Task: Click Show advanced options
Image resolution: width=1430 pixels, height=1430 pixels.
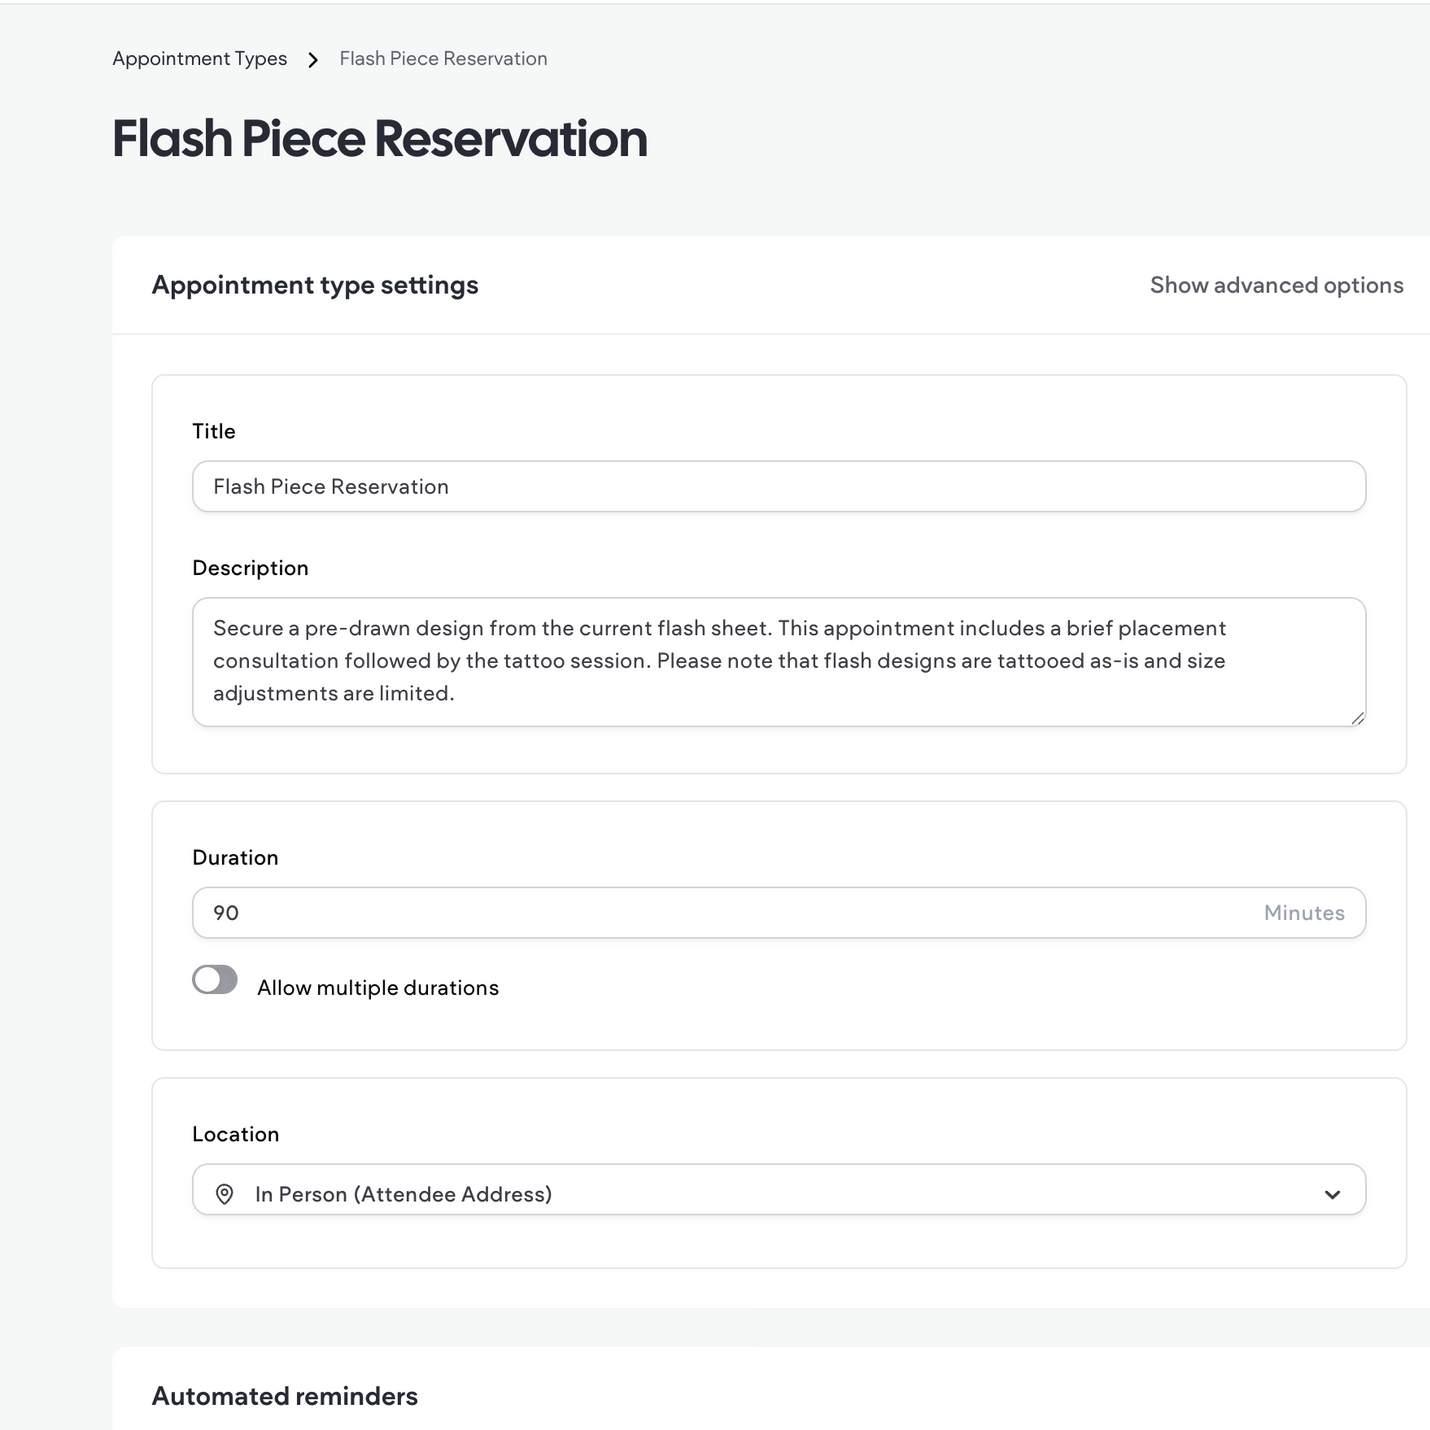Action: [1276, 285]
